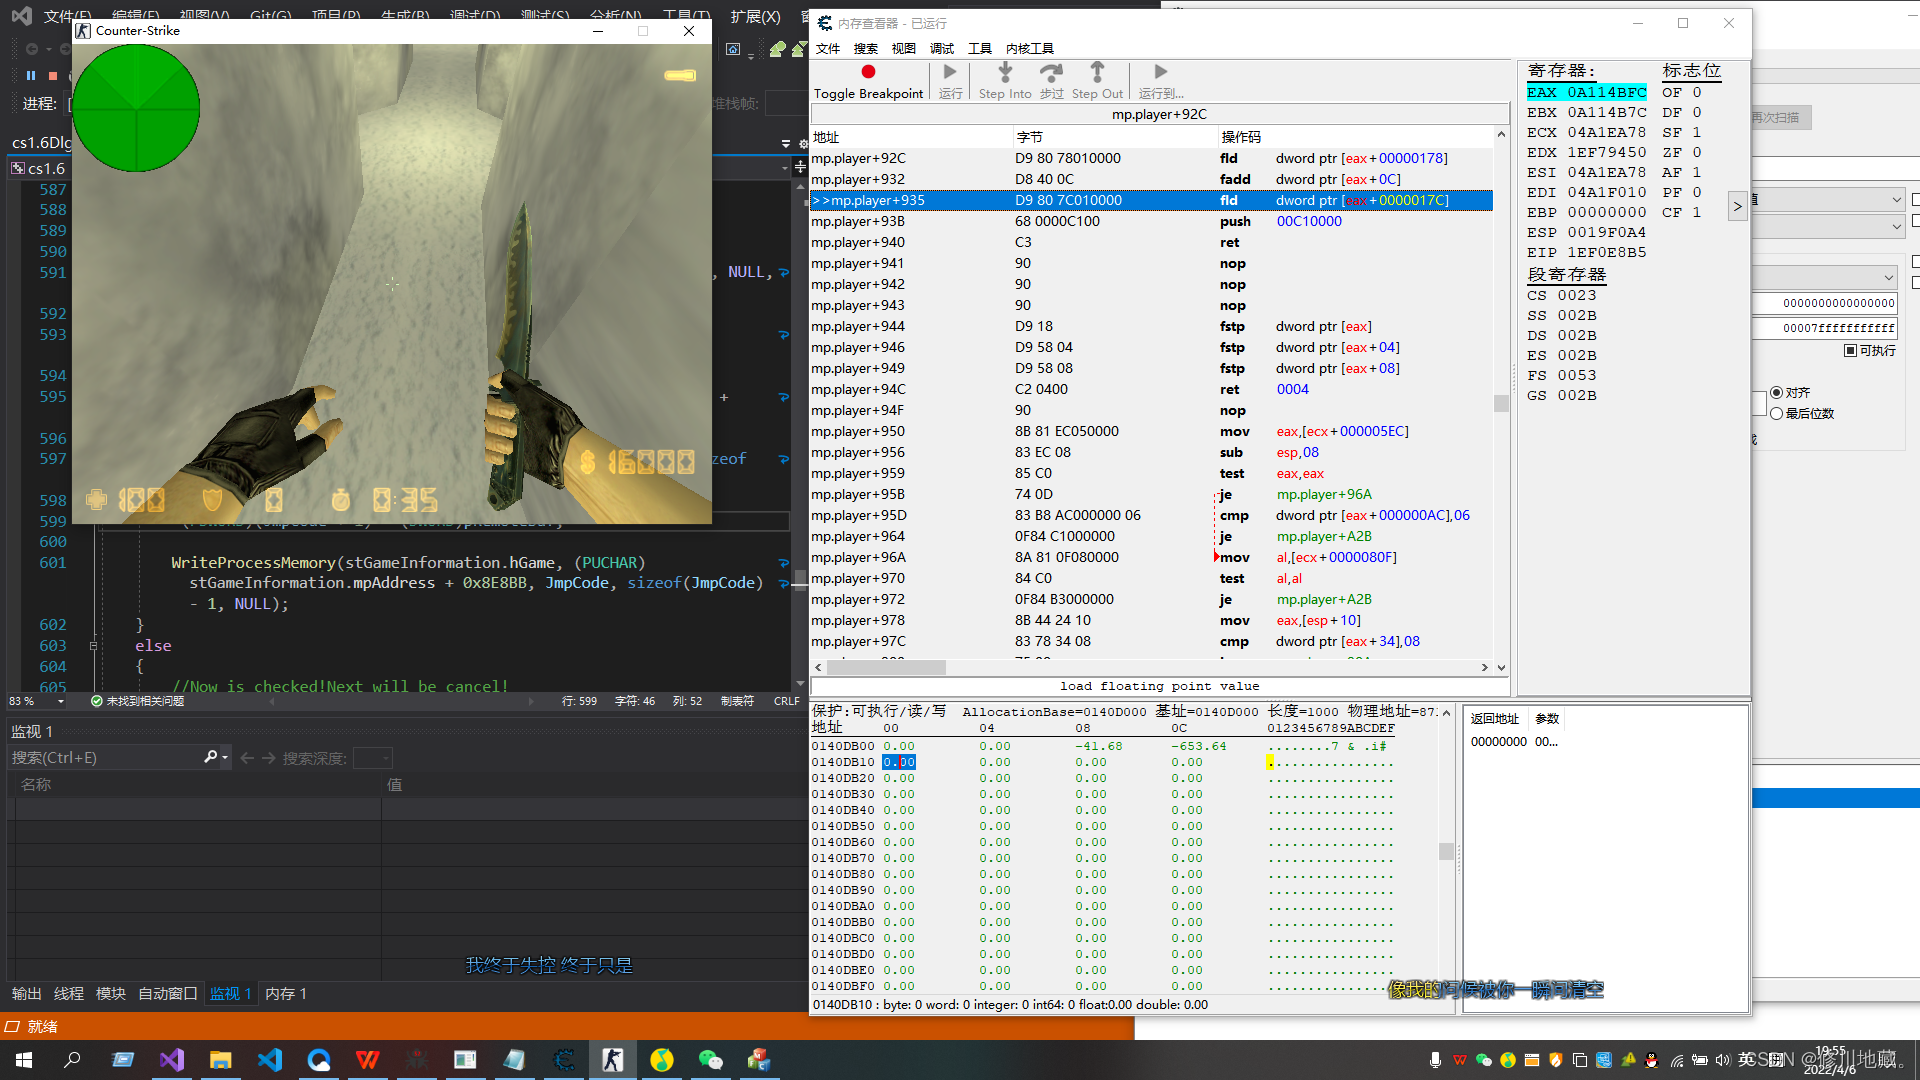
Task: Switch to the 线程 tab
Action: (x=69, y=993)
